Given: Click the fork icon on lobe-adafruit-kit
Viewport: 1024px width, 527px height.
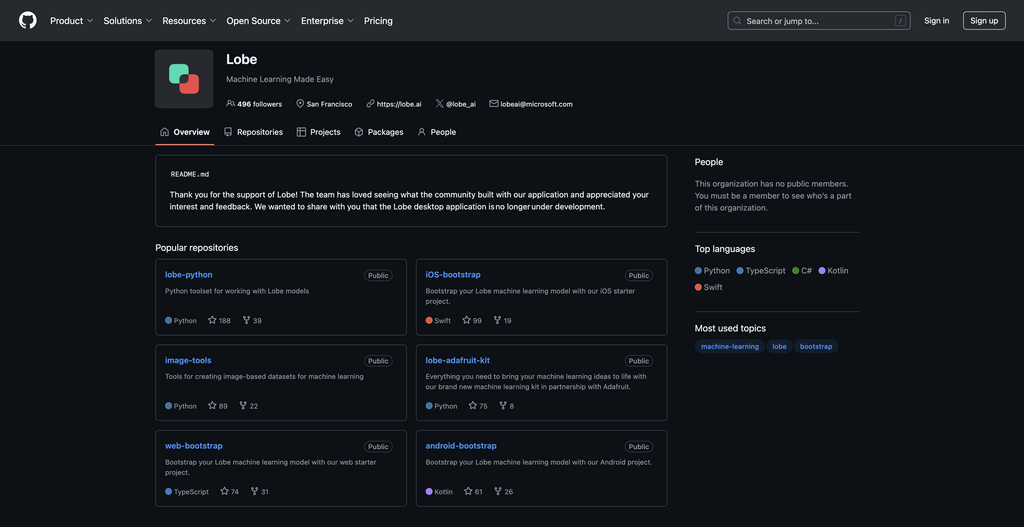Looking at the screenshot, I should click(503, 406).
